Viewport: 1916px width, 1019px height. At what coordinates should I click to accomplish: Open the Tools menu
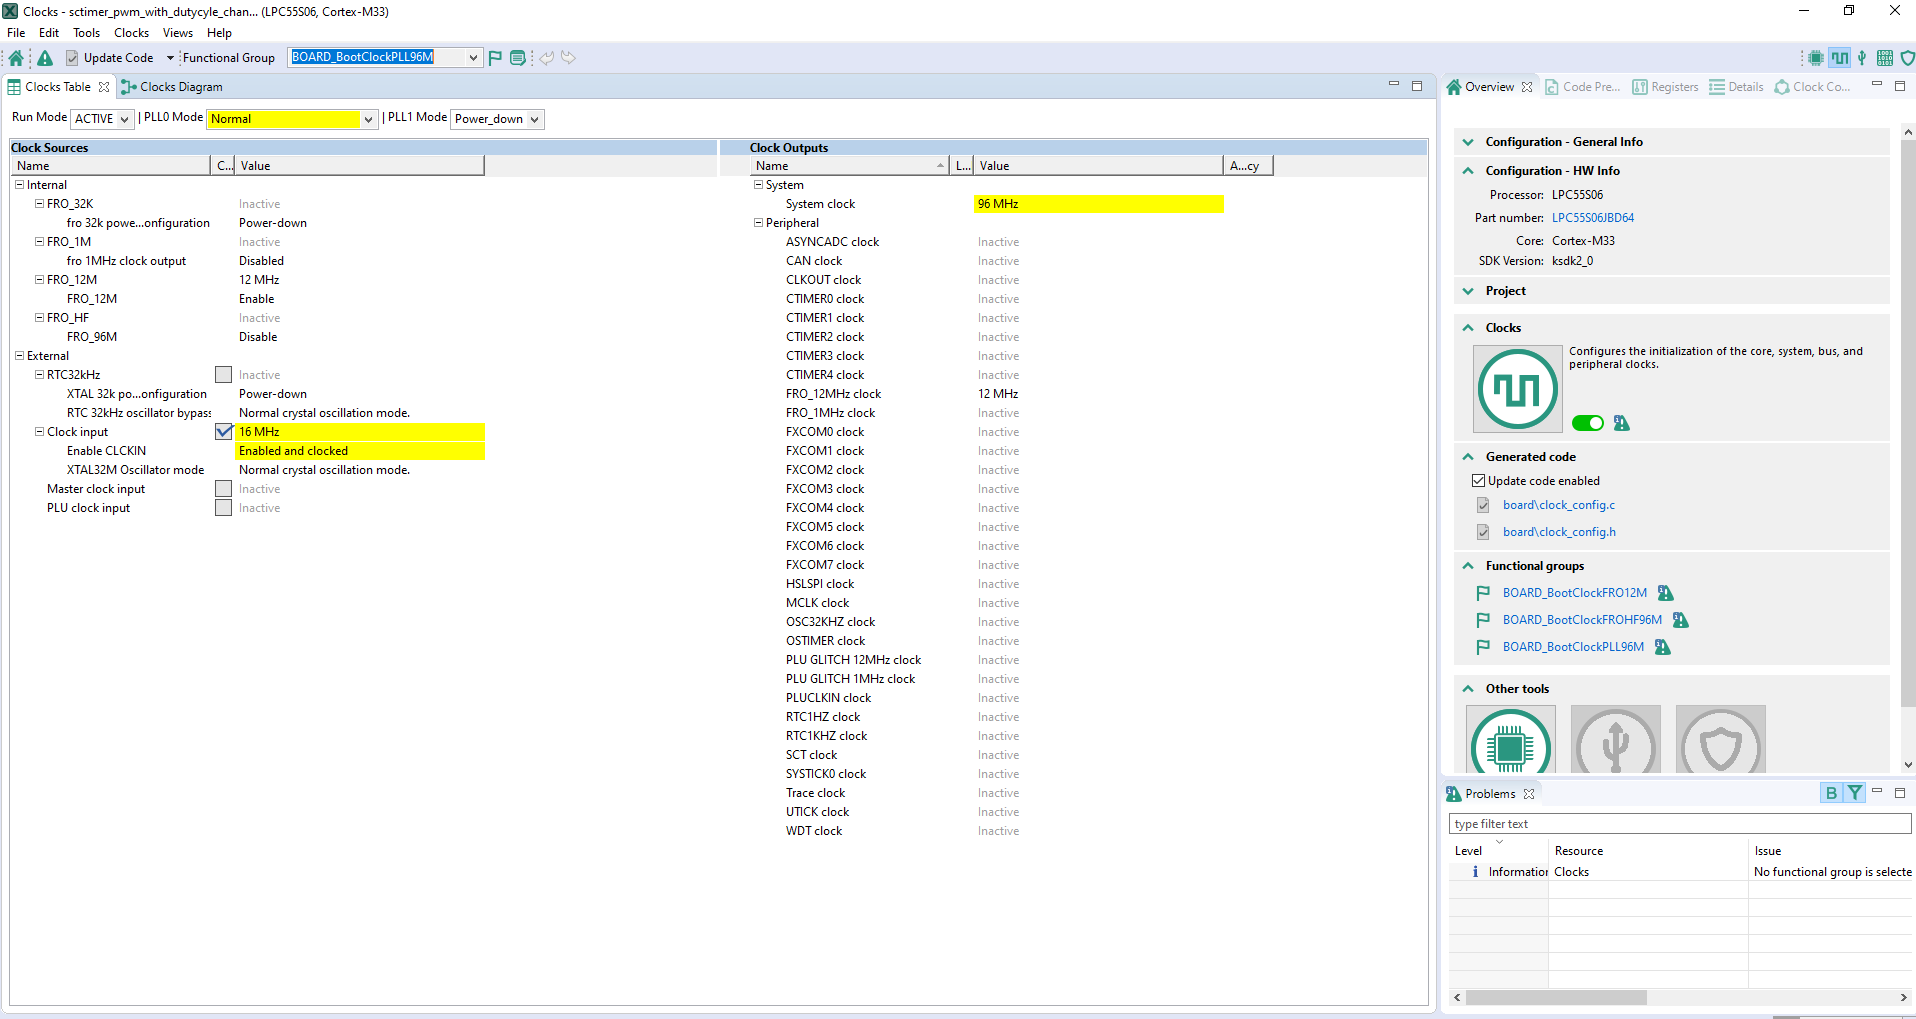86,33
